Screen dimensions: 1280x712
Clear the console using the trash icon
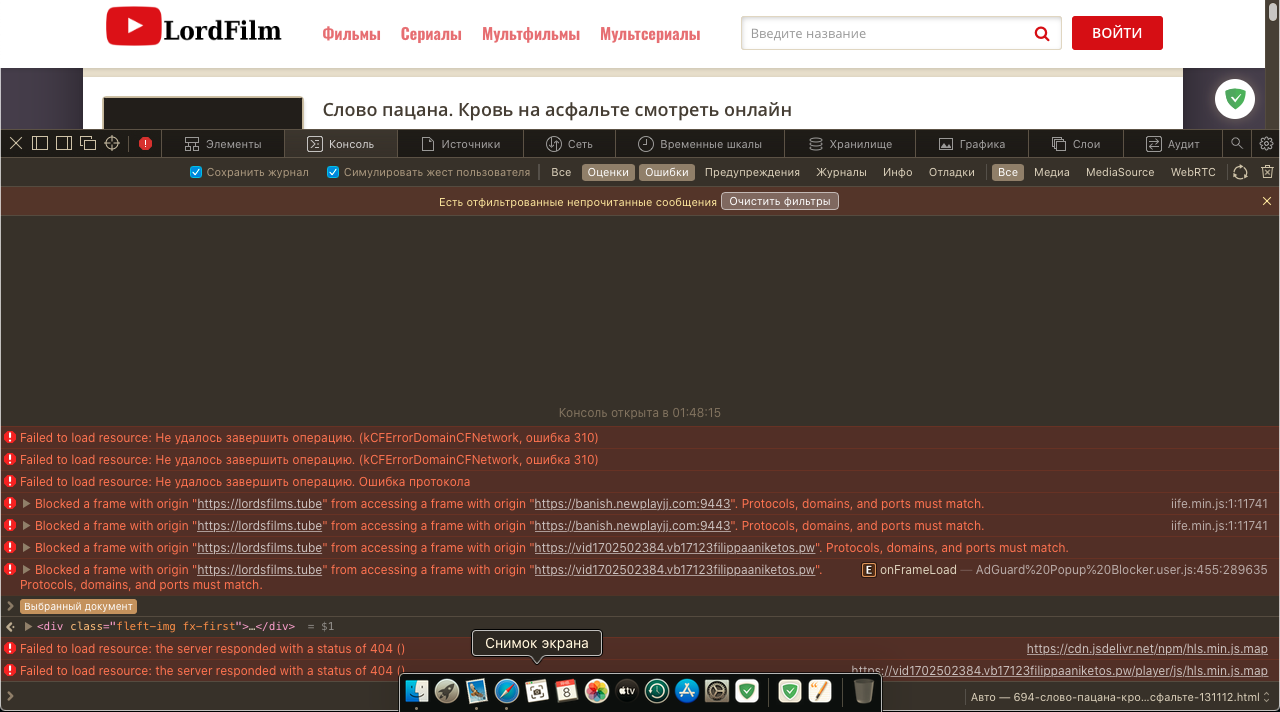click(x=1266, y=171)
